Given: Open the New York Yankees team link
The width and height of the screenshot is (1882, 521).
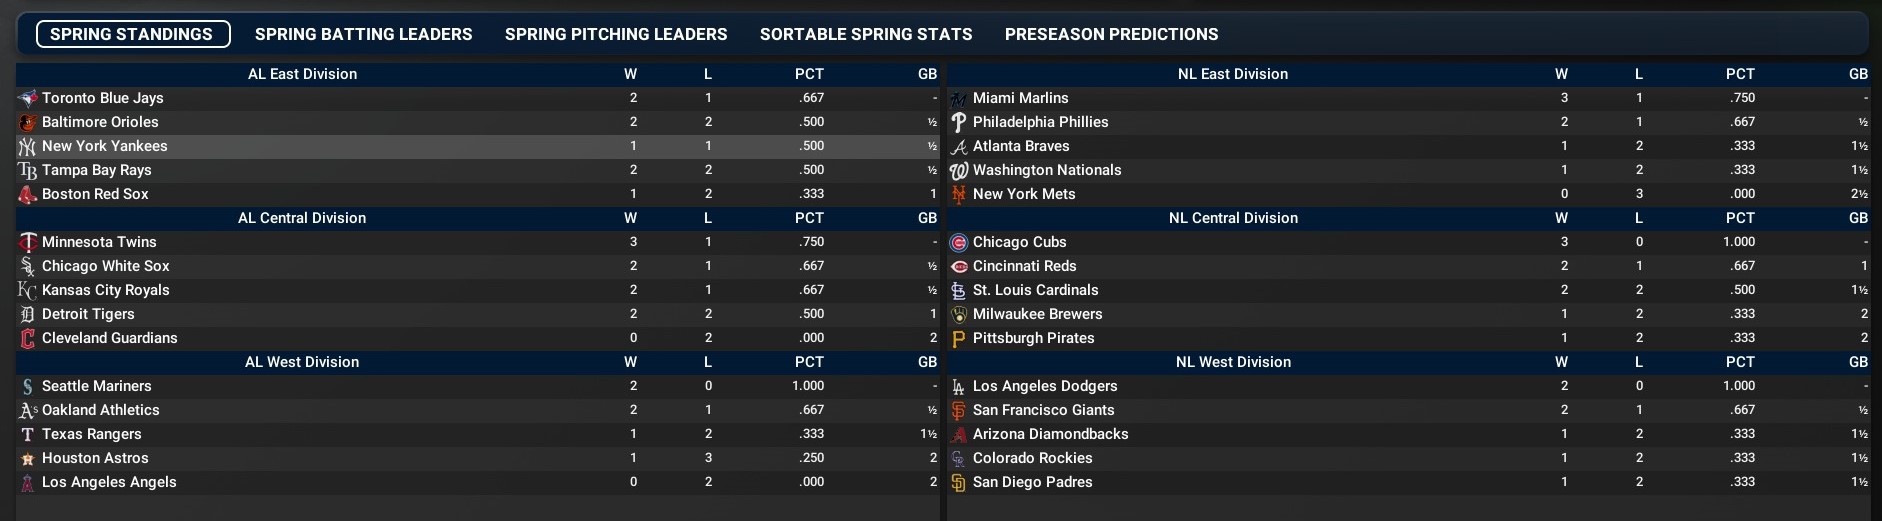Looking at the screenshot, I should pyautogui.click(x=105, y=146).
